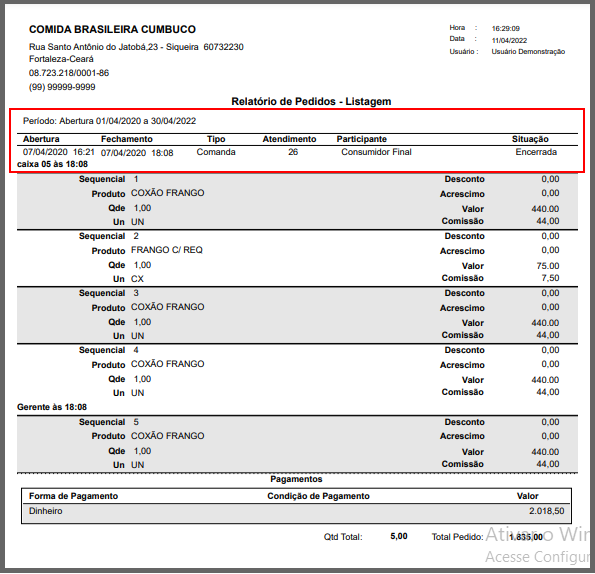Select the closing timestamp 07/04/2020 18:08
Screen dimensions: 595x574
coord(137,153)
